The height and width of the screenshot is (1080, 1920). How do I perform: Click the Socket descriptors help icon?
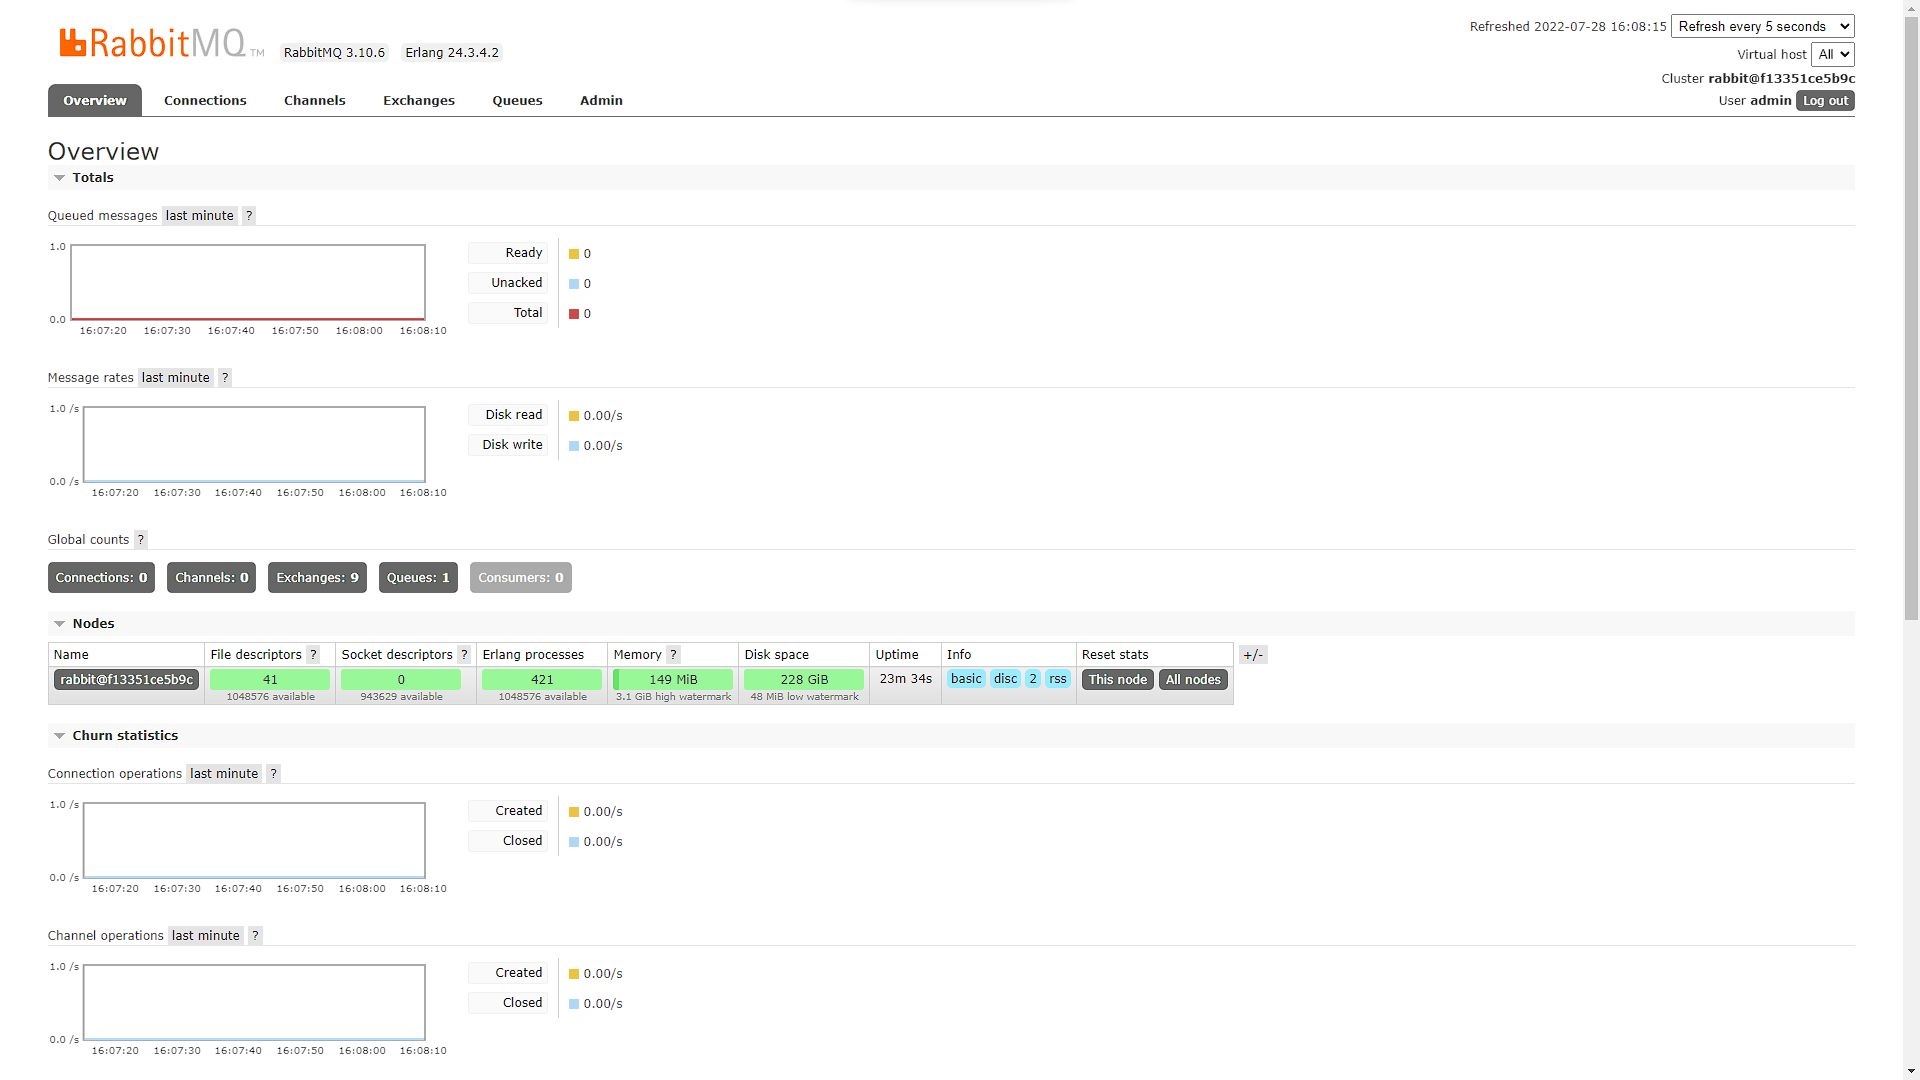[464, 655]
